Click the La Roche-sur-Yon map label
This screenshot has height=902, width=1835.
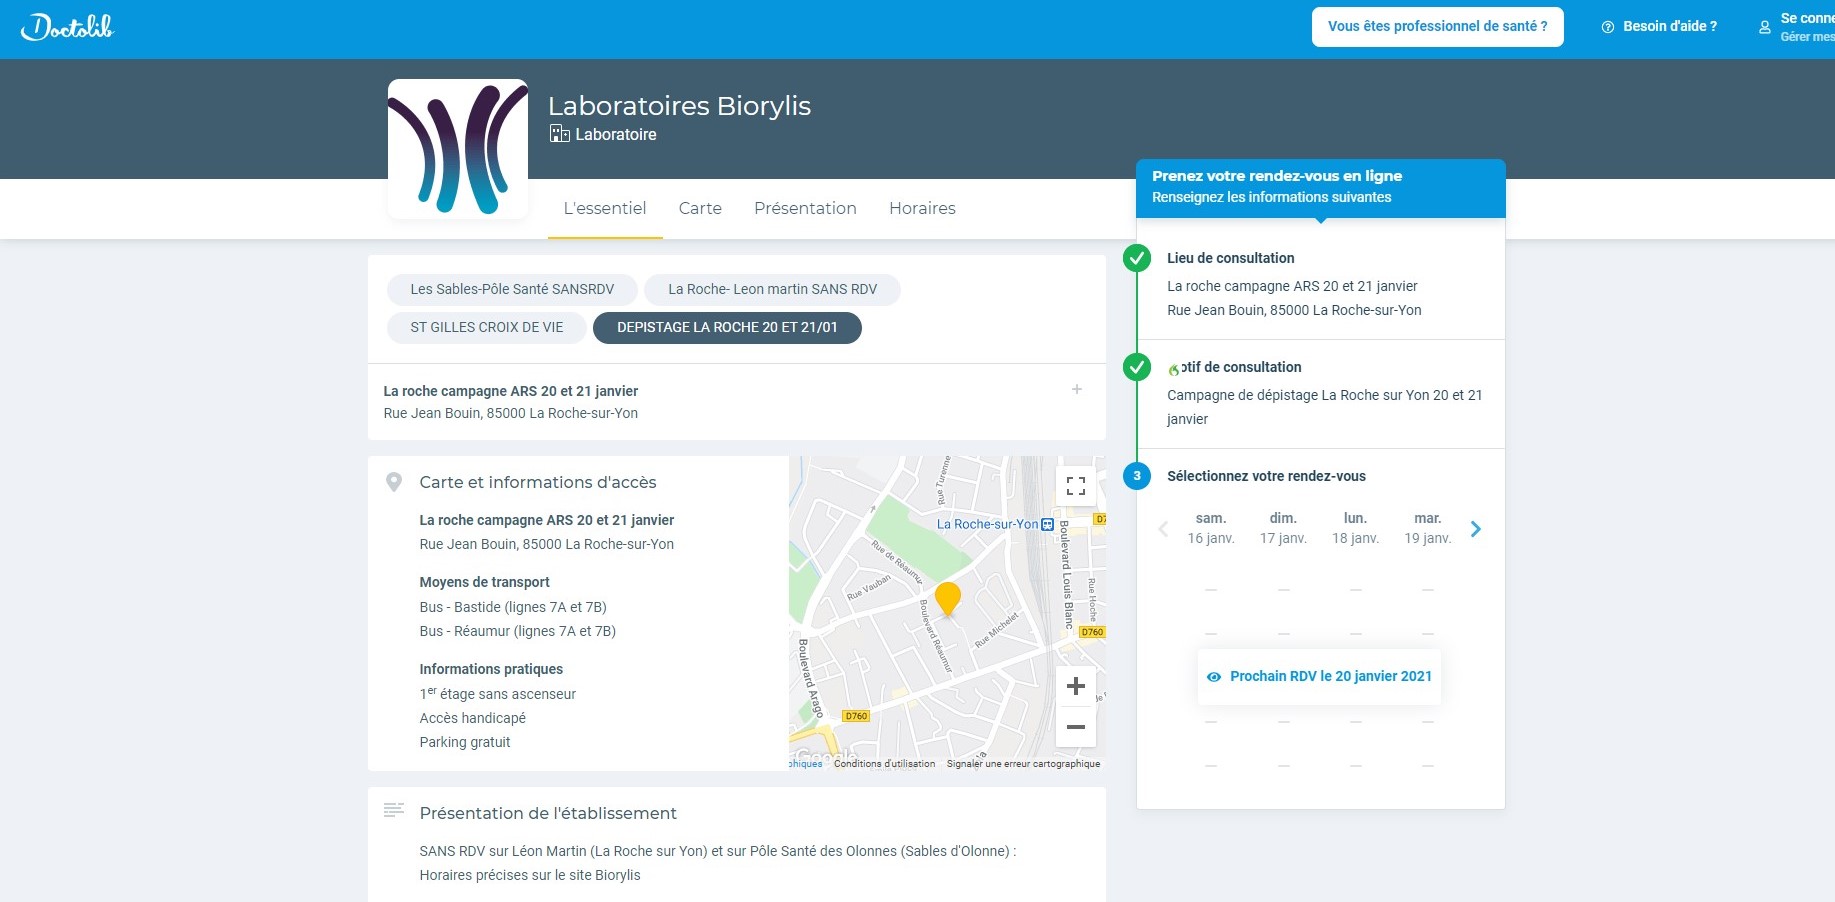(987, 524)
